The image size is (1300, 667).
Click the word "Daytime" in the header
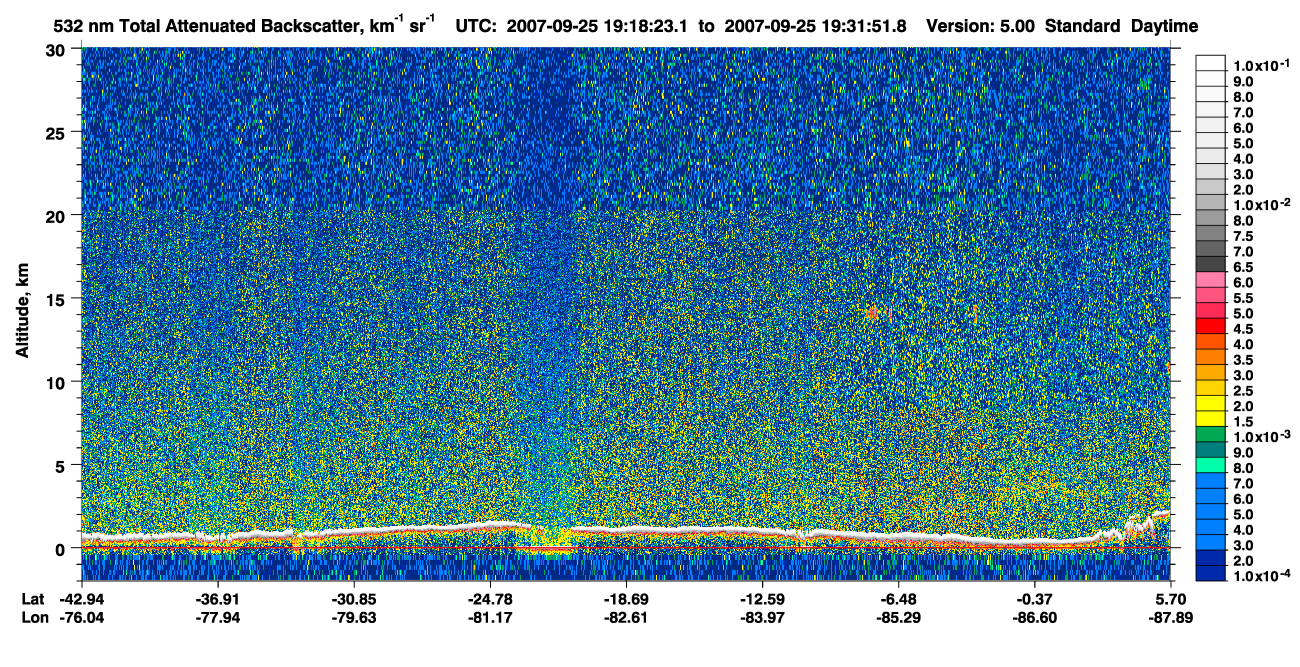tap(1165, 26)
